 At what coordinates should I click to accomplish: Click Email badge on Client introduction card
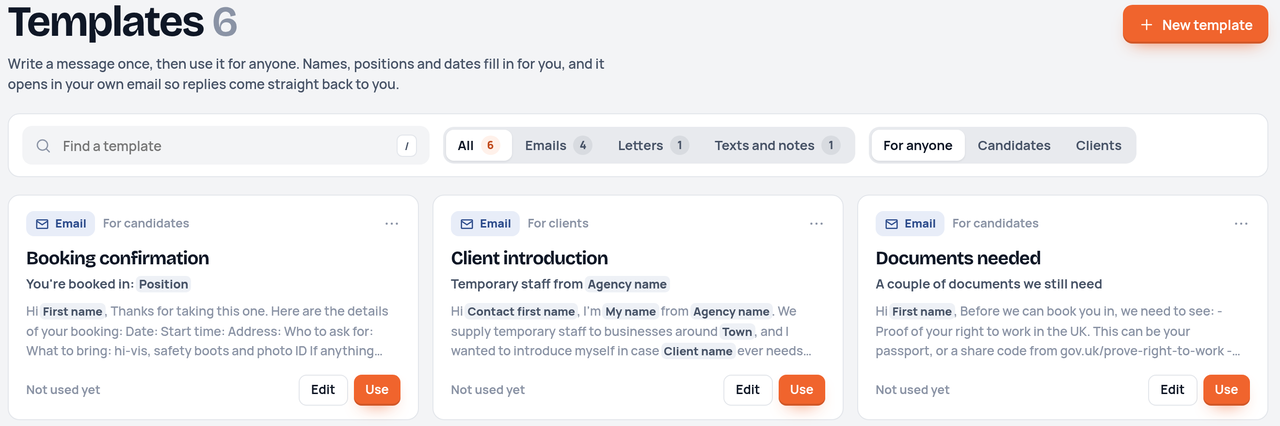coord(485,224)
